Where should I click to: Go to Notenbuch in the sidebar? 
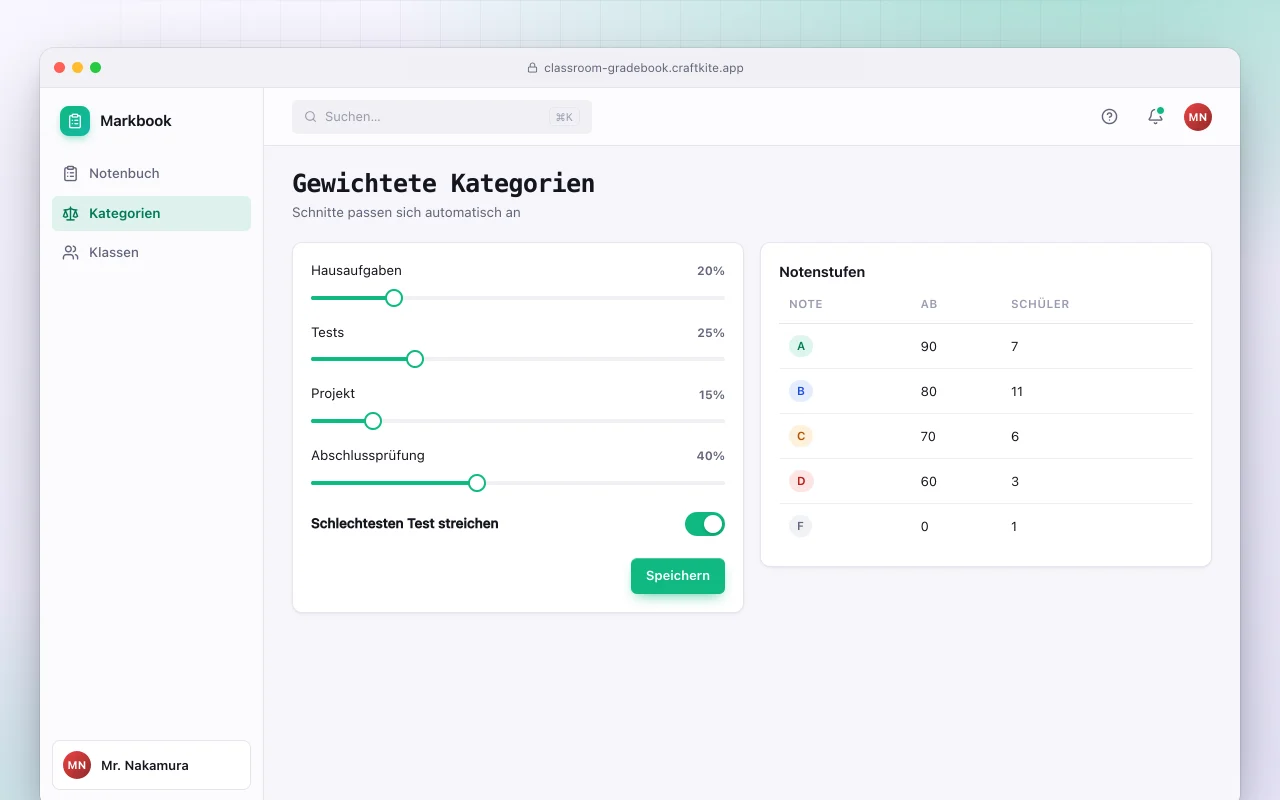[x=151, y=174]
